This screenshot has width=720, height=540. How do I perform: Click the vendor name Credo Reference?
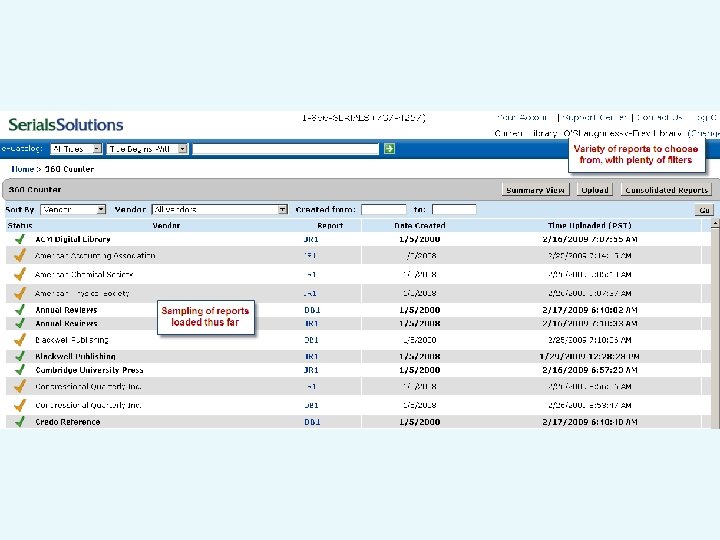[x=68, y=422]
